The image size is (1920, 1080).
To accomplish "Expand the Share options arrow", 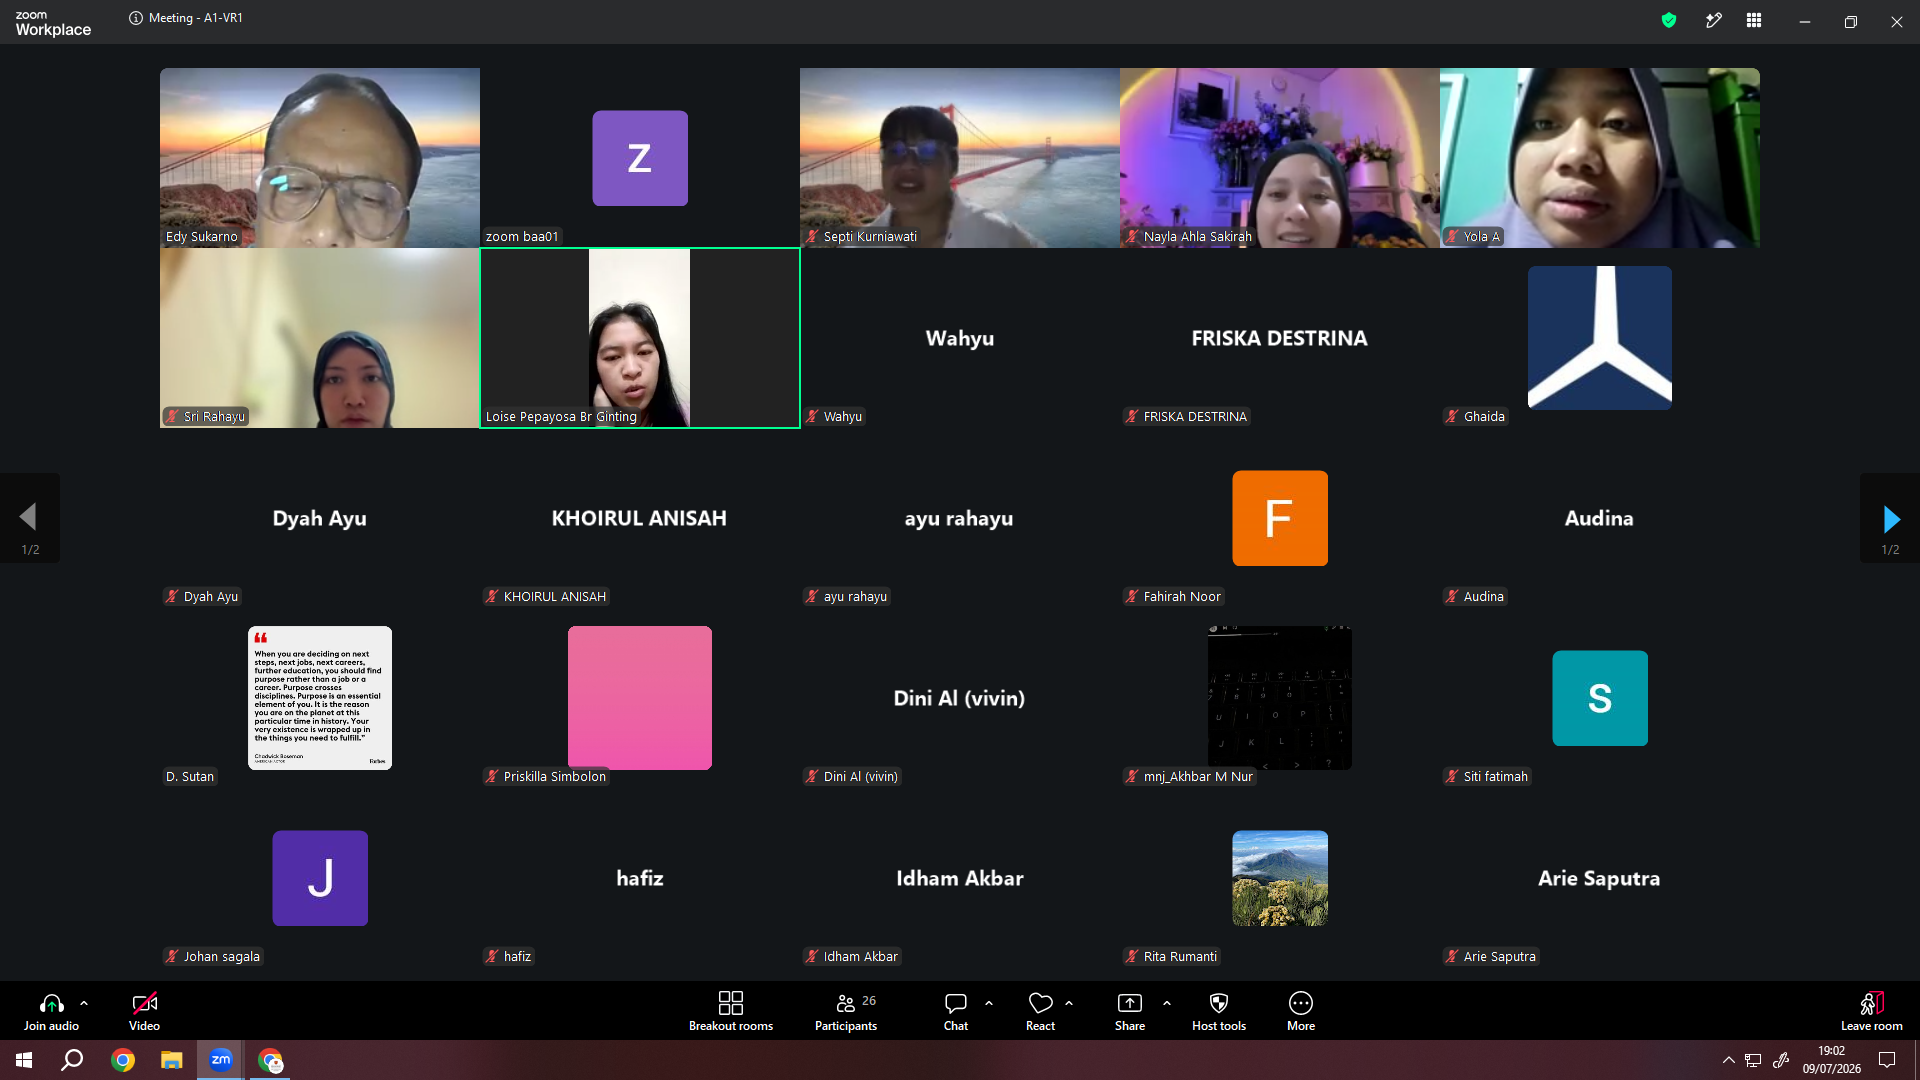I will pos(1167,1003).
